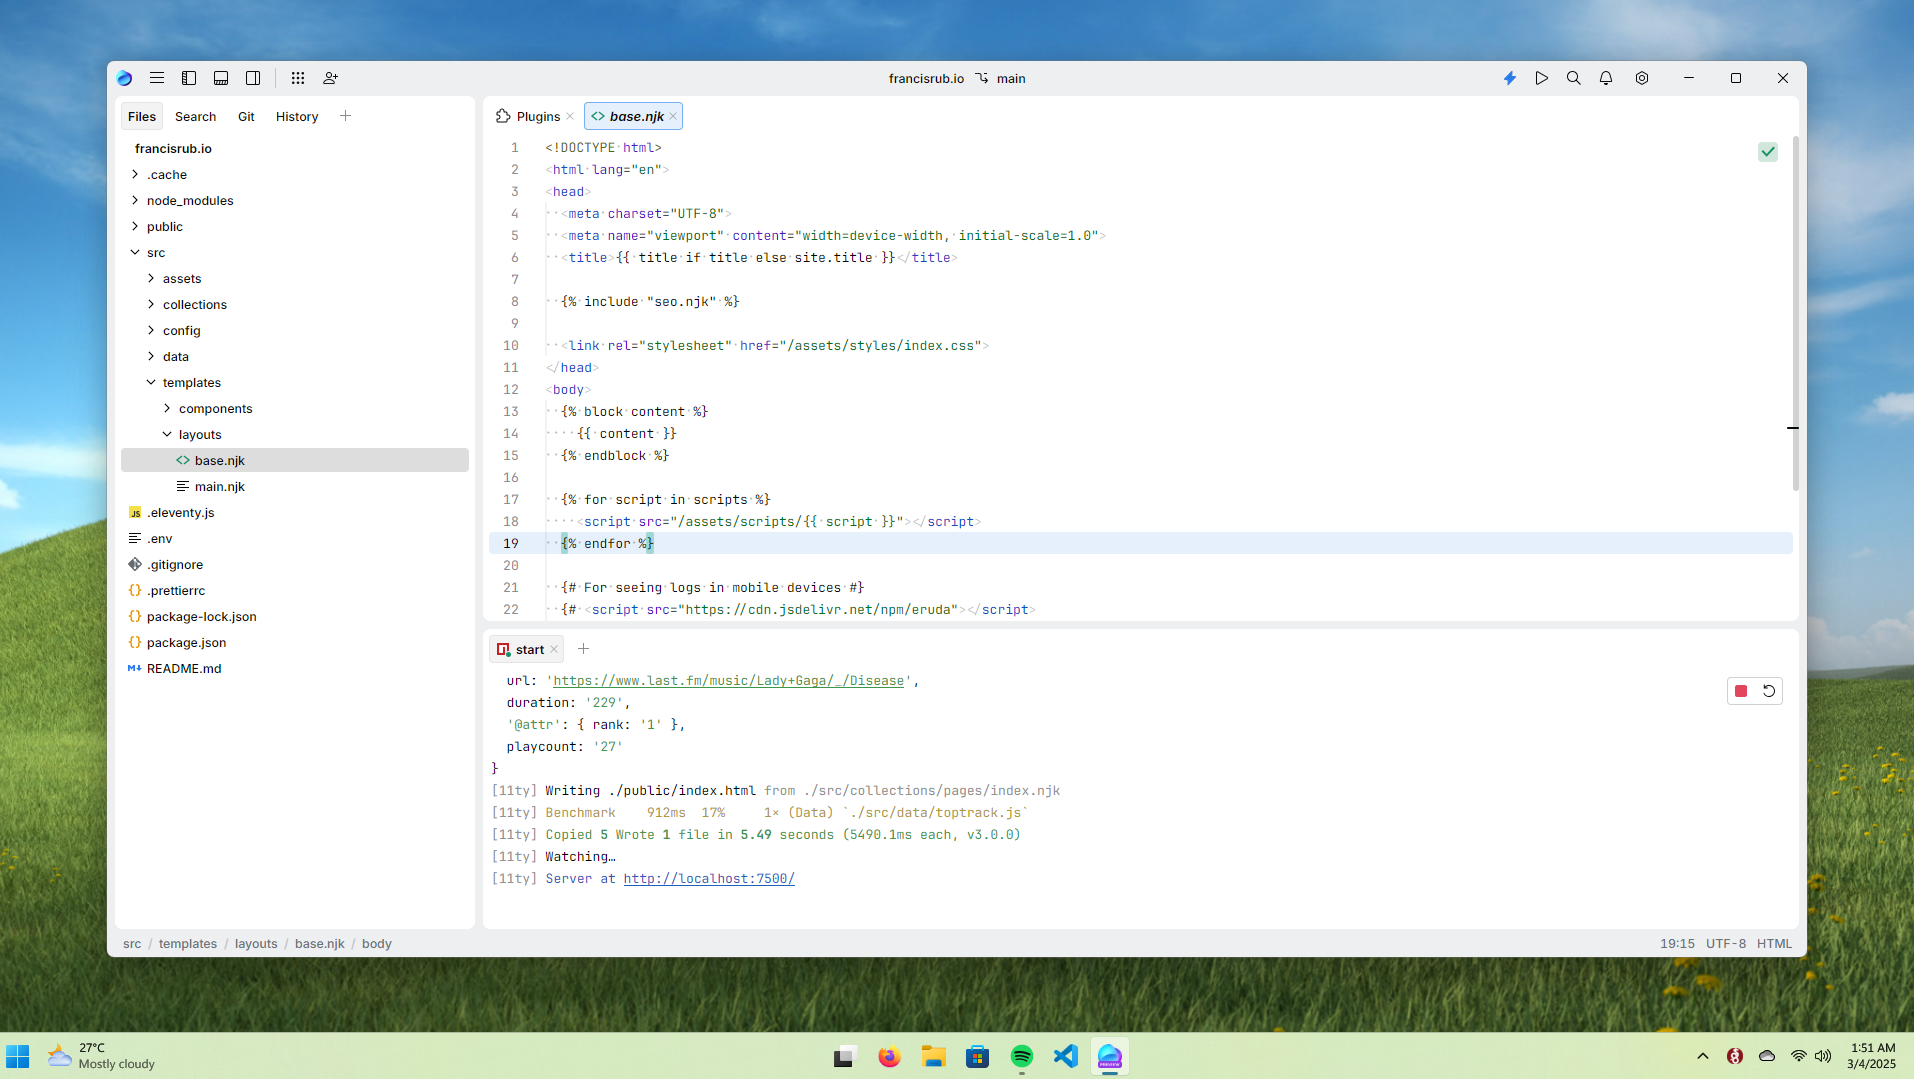Viewport: 1914px width, 1079px height.
Task: Click the francisrub.io project title
Action: (x=926, y=78)
